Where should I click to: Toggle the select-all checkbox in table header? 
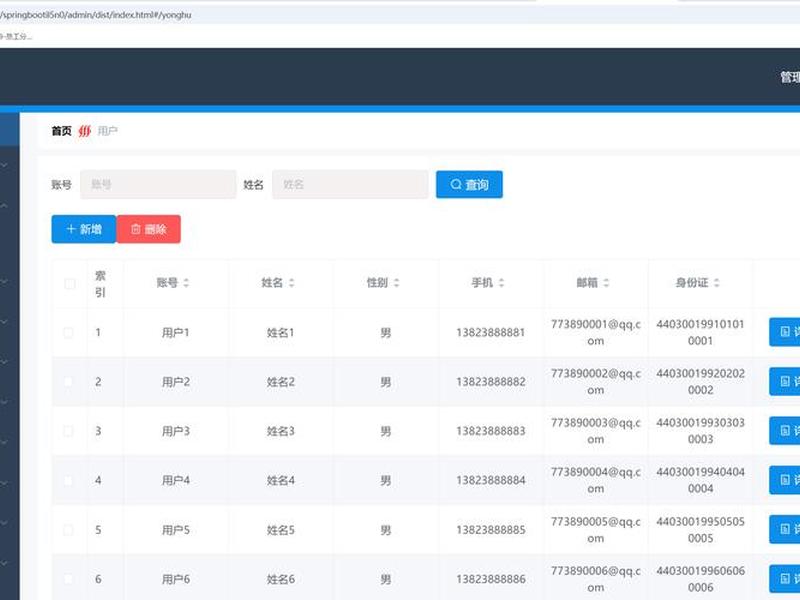[x=69, y=284]
